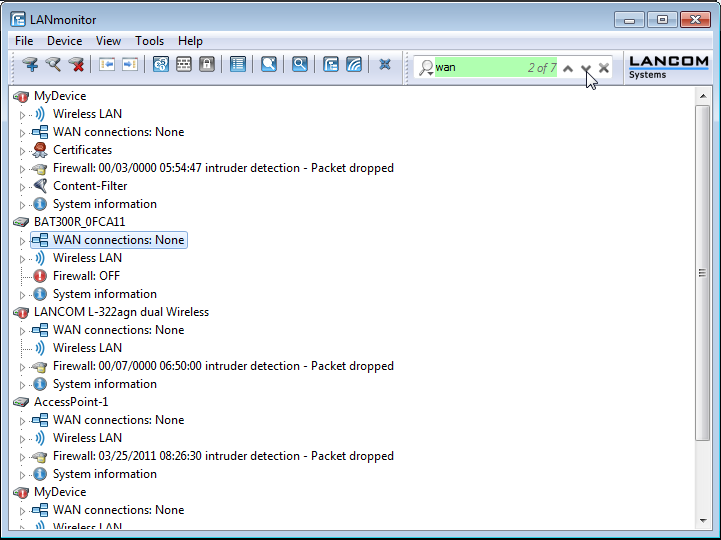Click inside the search field containing 'wan'
Viewport: 721px width, 540px height.
[480, 68]
